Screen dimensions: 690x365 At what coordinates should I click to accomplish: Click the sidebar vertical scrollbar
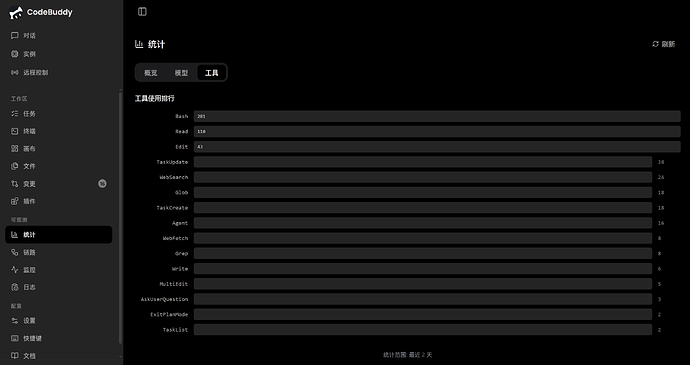click(x=121, y=218)
